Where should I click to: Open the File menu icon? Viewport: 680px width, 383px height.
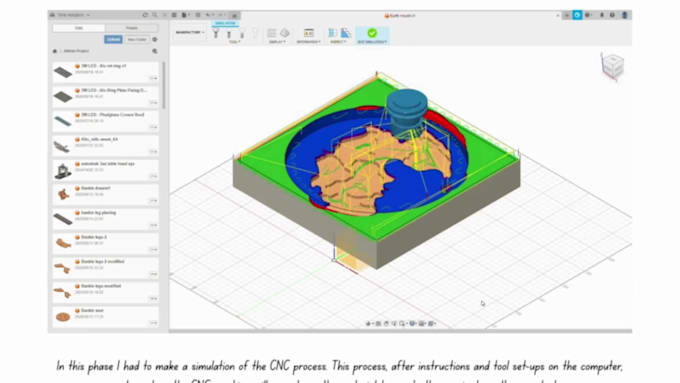point(185,15)
